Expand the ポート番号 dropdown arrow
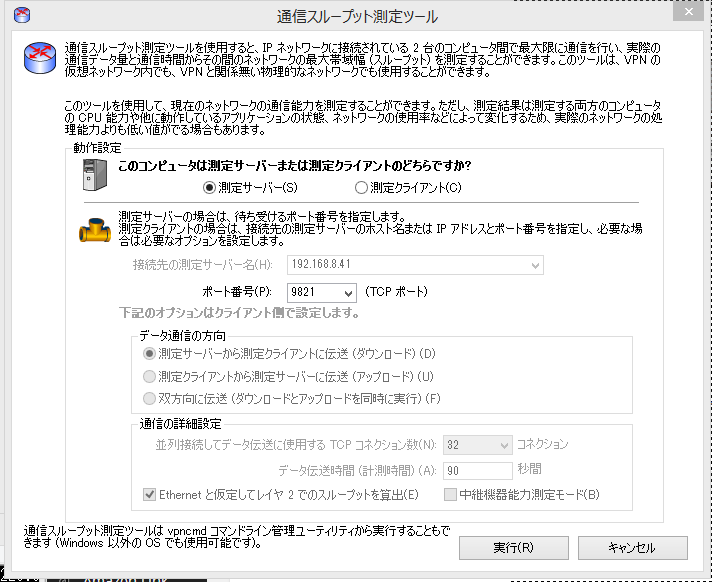Screen dimensions: 712x582 [347, 292]
